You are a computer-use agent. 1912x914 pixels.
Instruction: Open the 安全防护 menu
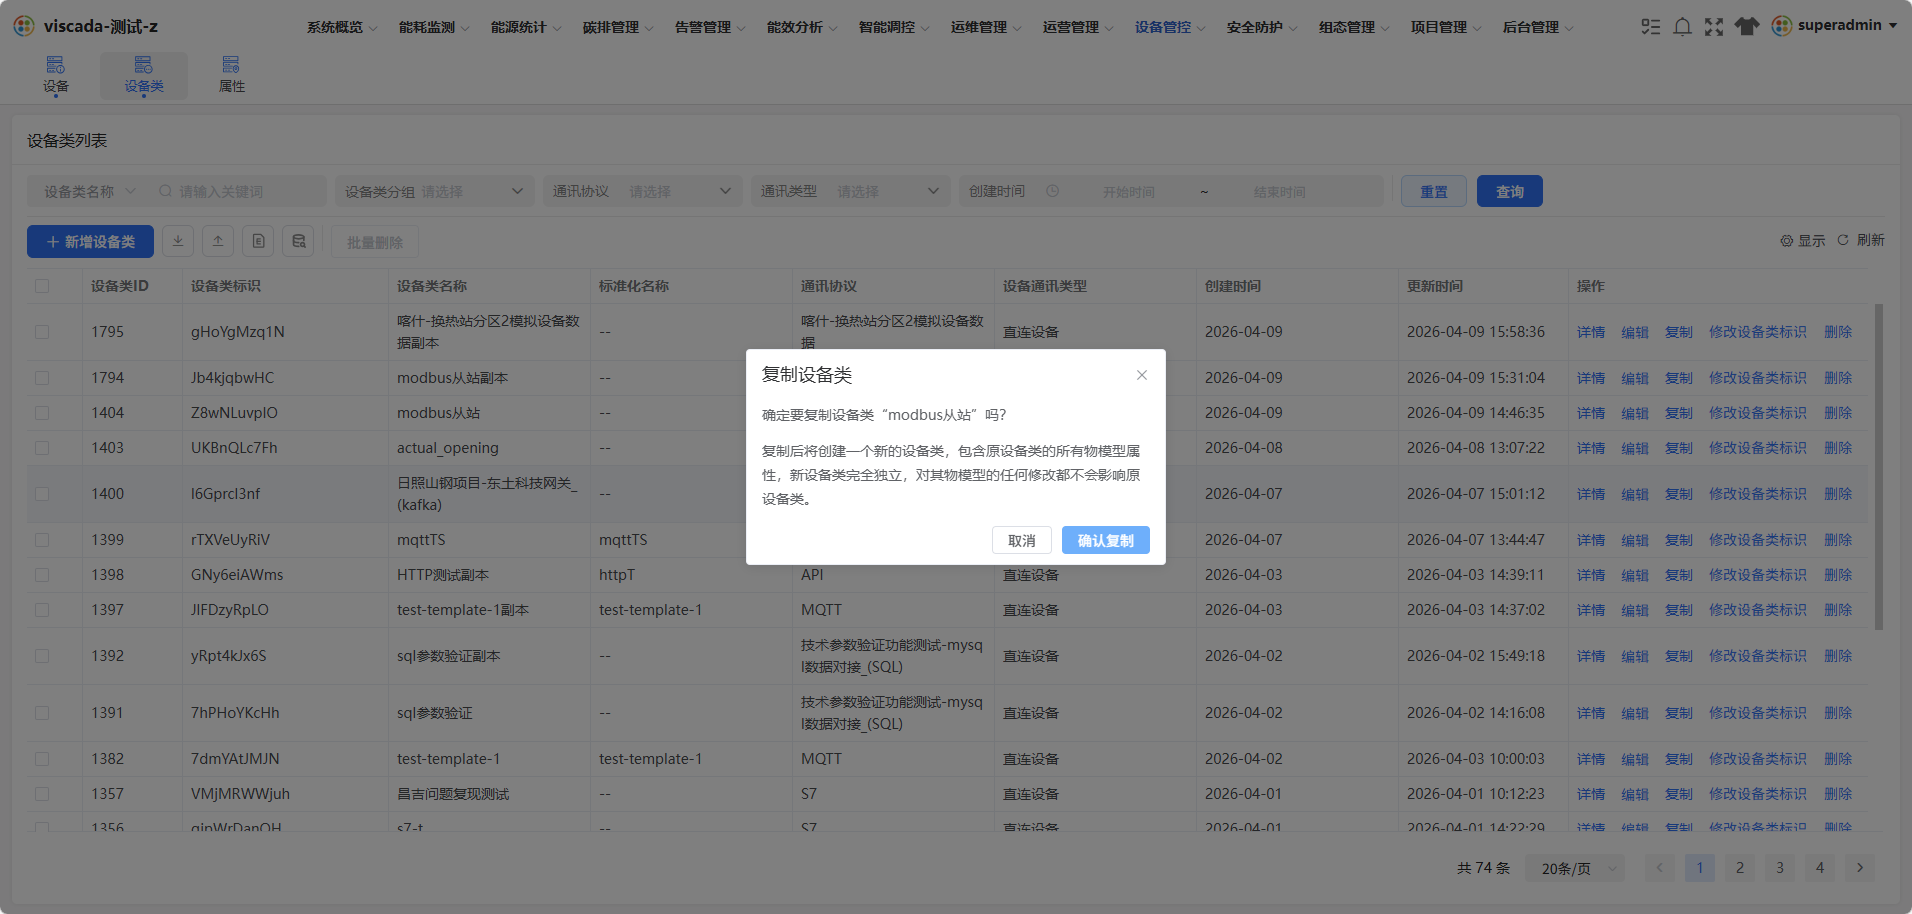(x=1262, y=27)
